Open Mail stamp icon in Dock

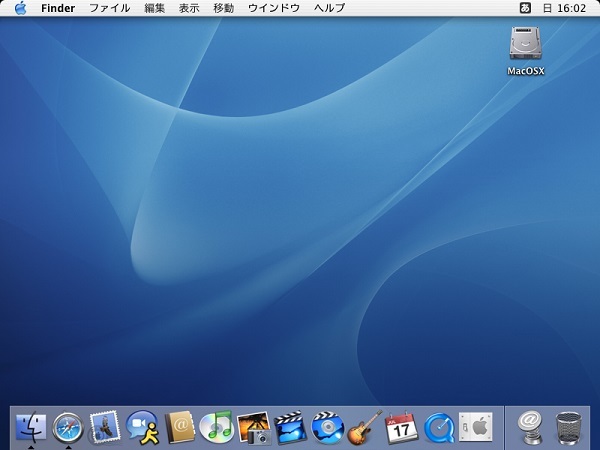[x=105, y=426]
